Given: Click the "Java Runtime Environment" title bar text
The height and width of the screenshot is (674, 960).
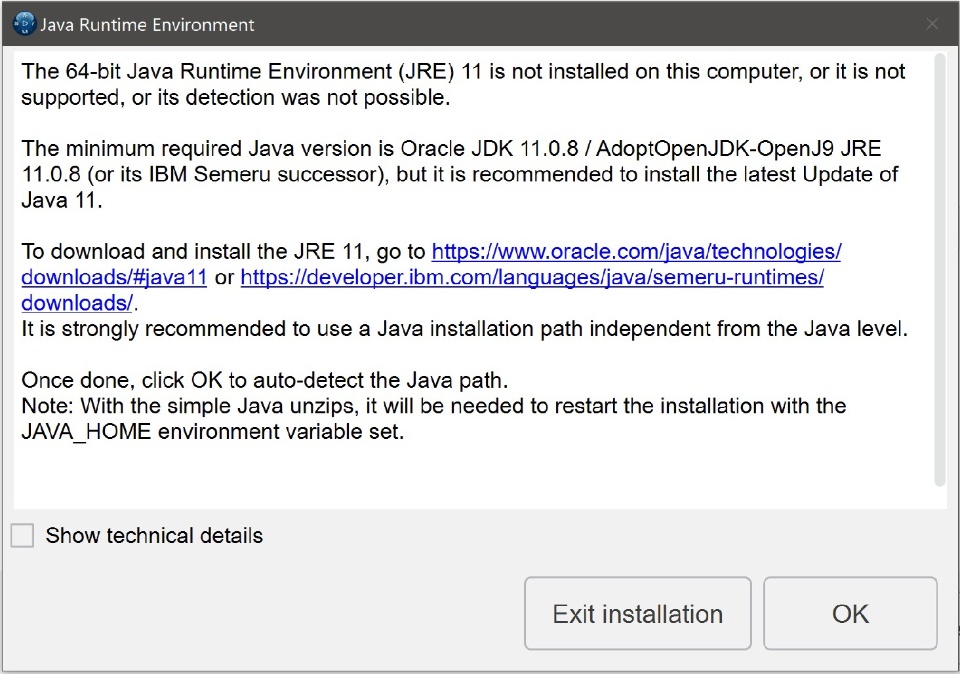Looking at the screenshot, I should tap(147, 24).
